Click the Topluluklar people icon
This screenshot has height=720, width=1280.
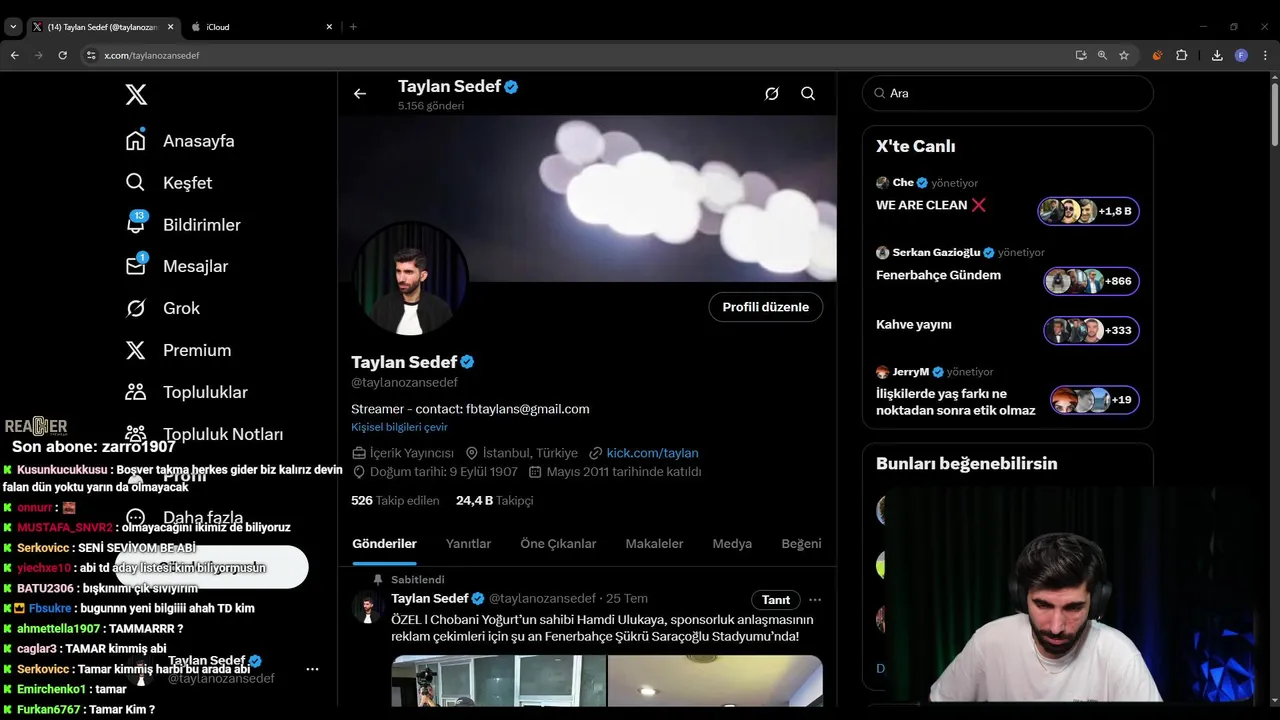pyautogui.click(x=135, y=392)
